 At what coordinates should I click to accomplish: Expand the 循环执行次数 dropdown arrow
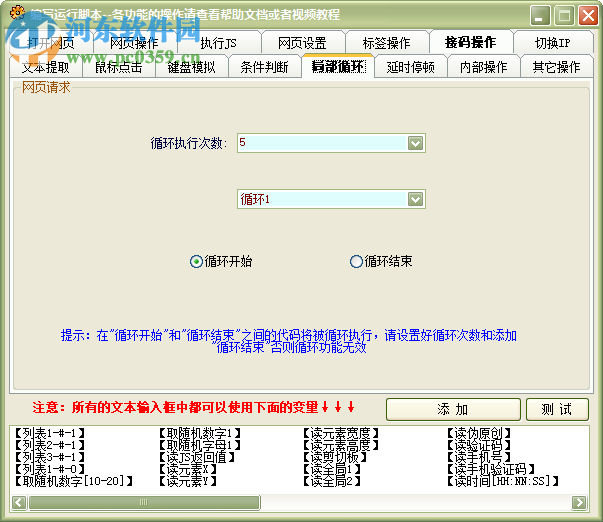pos(415,143)
